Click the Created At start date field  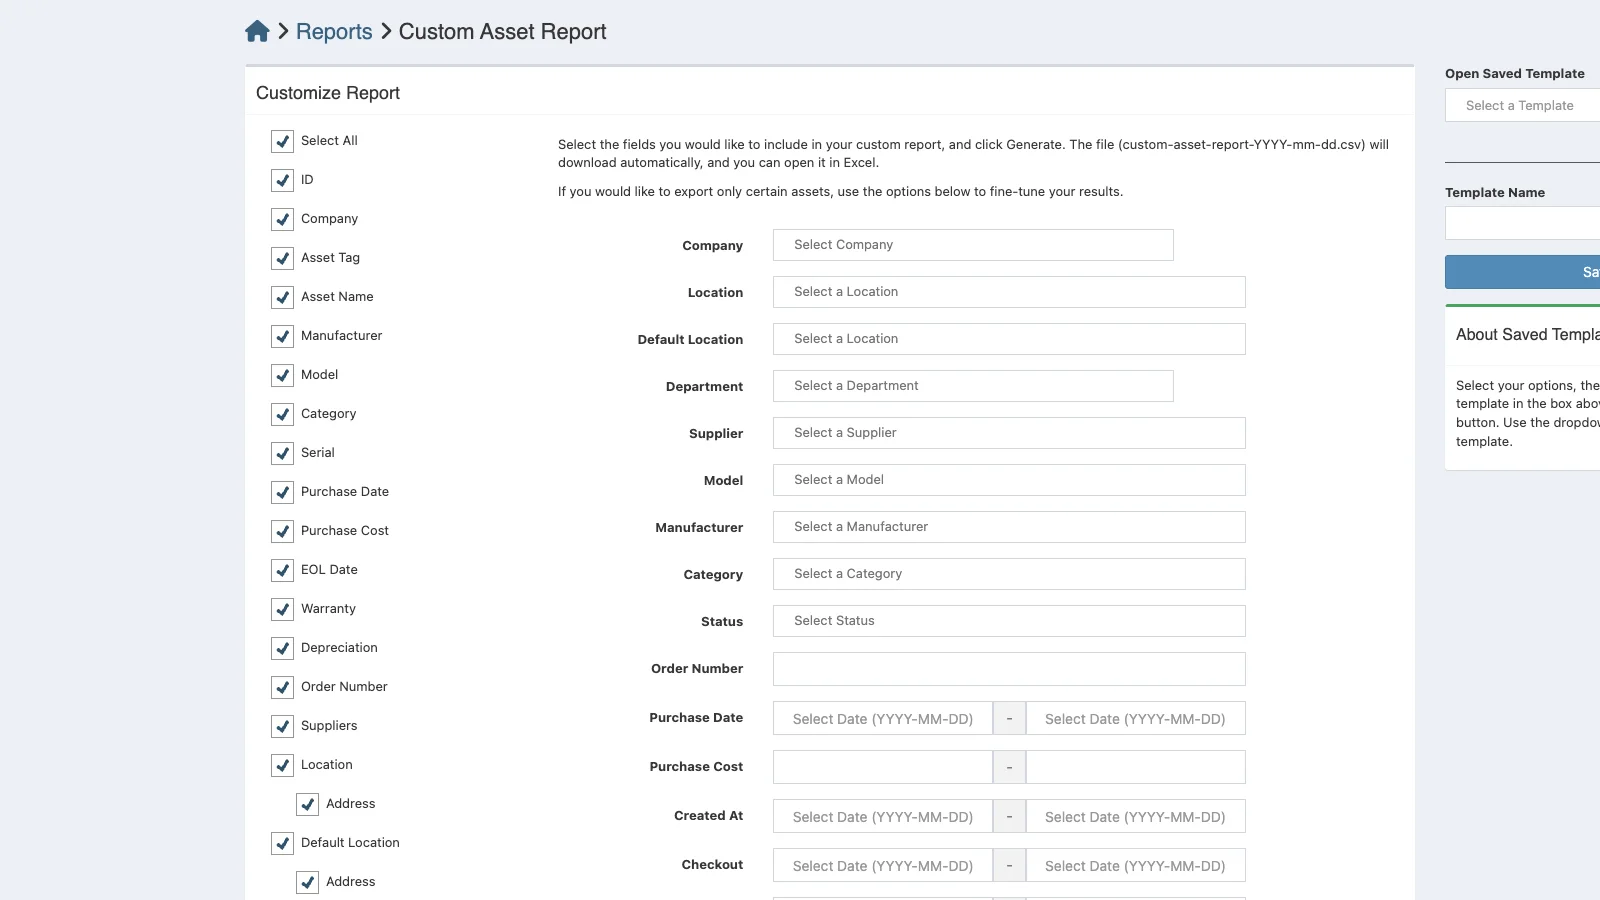coord(883,816)
